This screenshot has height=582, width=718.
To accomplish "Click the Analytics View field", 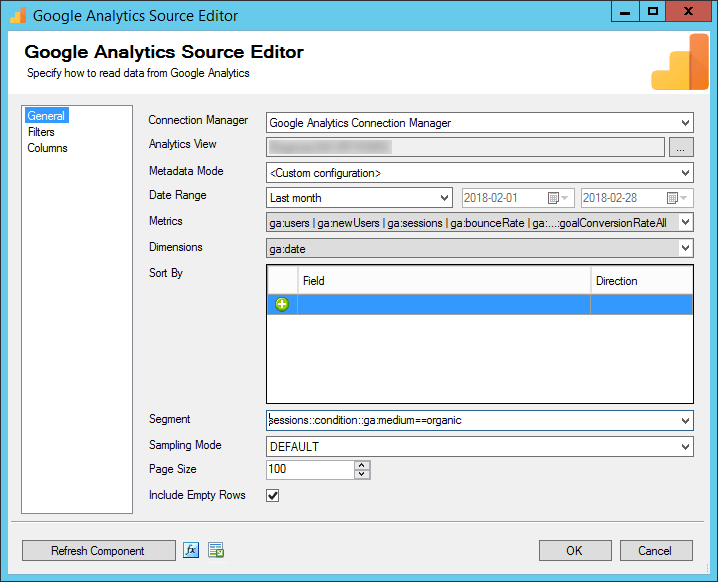I will (x=465, y=147).
